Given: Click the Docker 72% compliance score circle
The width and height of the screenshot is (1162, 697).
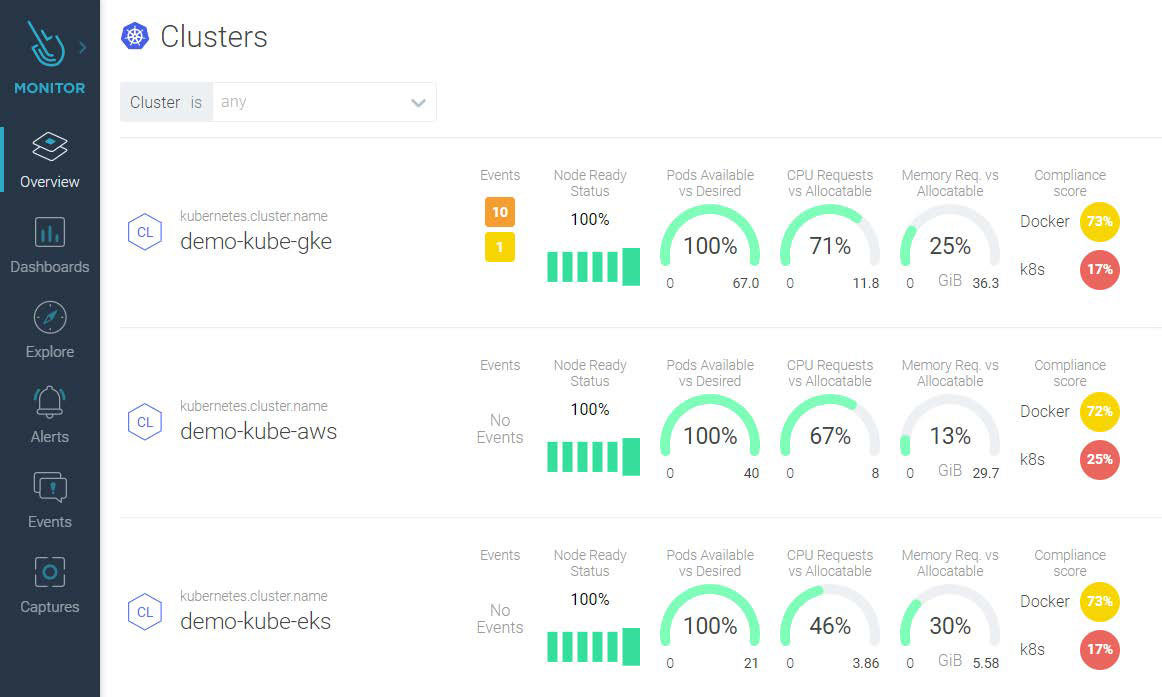Looking at the screenshot, I should 1099,412.
